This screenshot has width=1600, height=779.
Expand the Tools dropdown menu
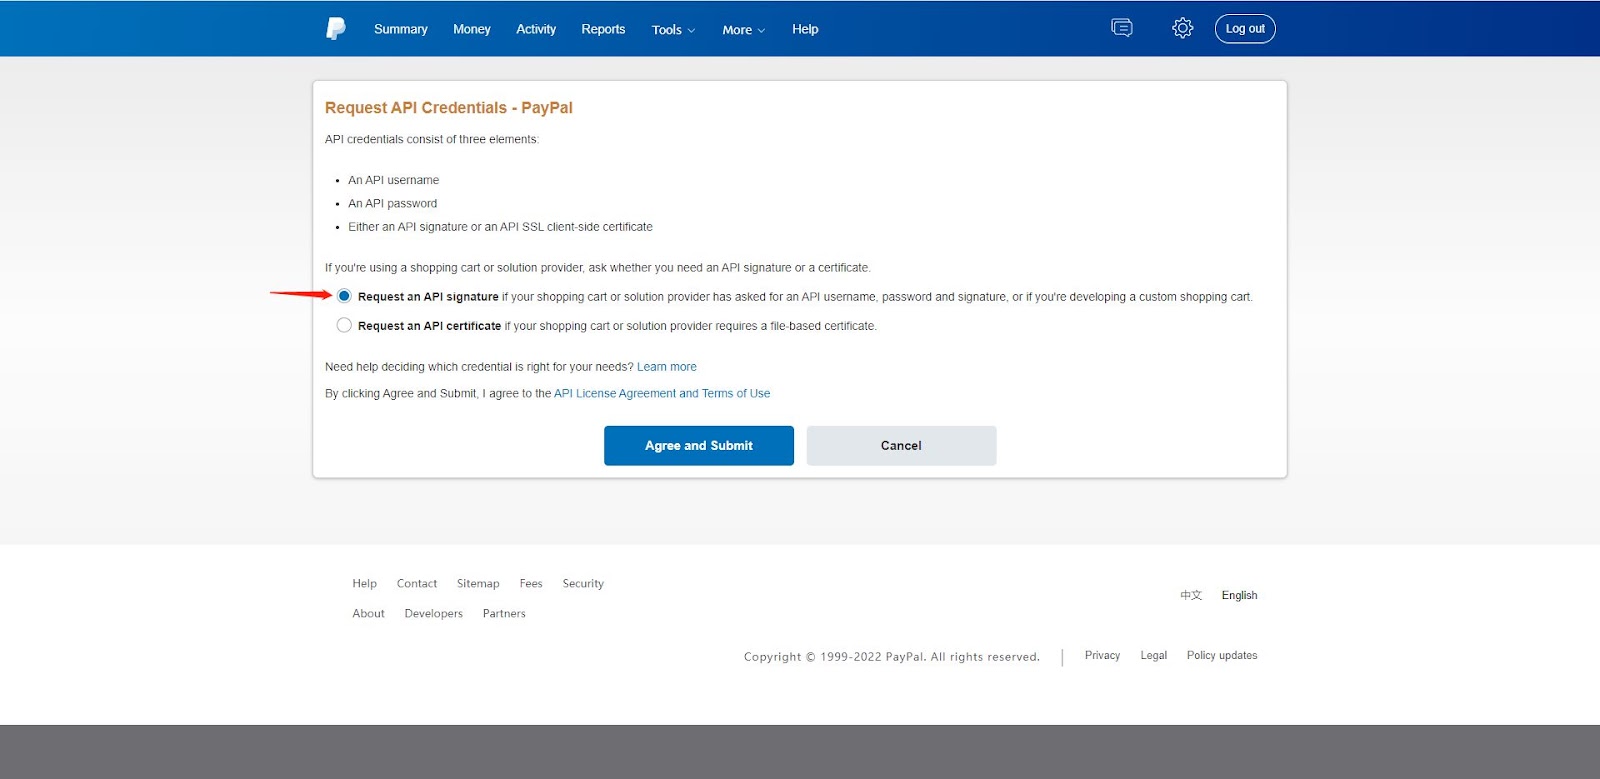[673, 30]
